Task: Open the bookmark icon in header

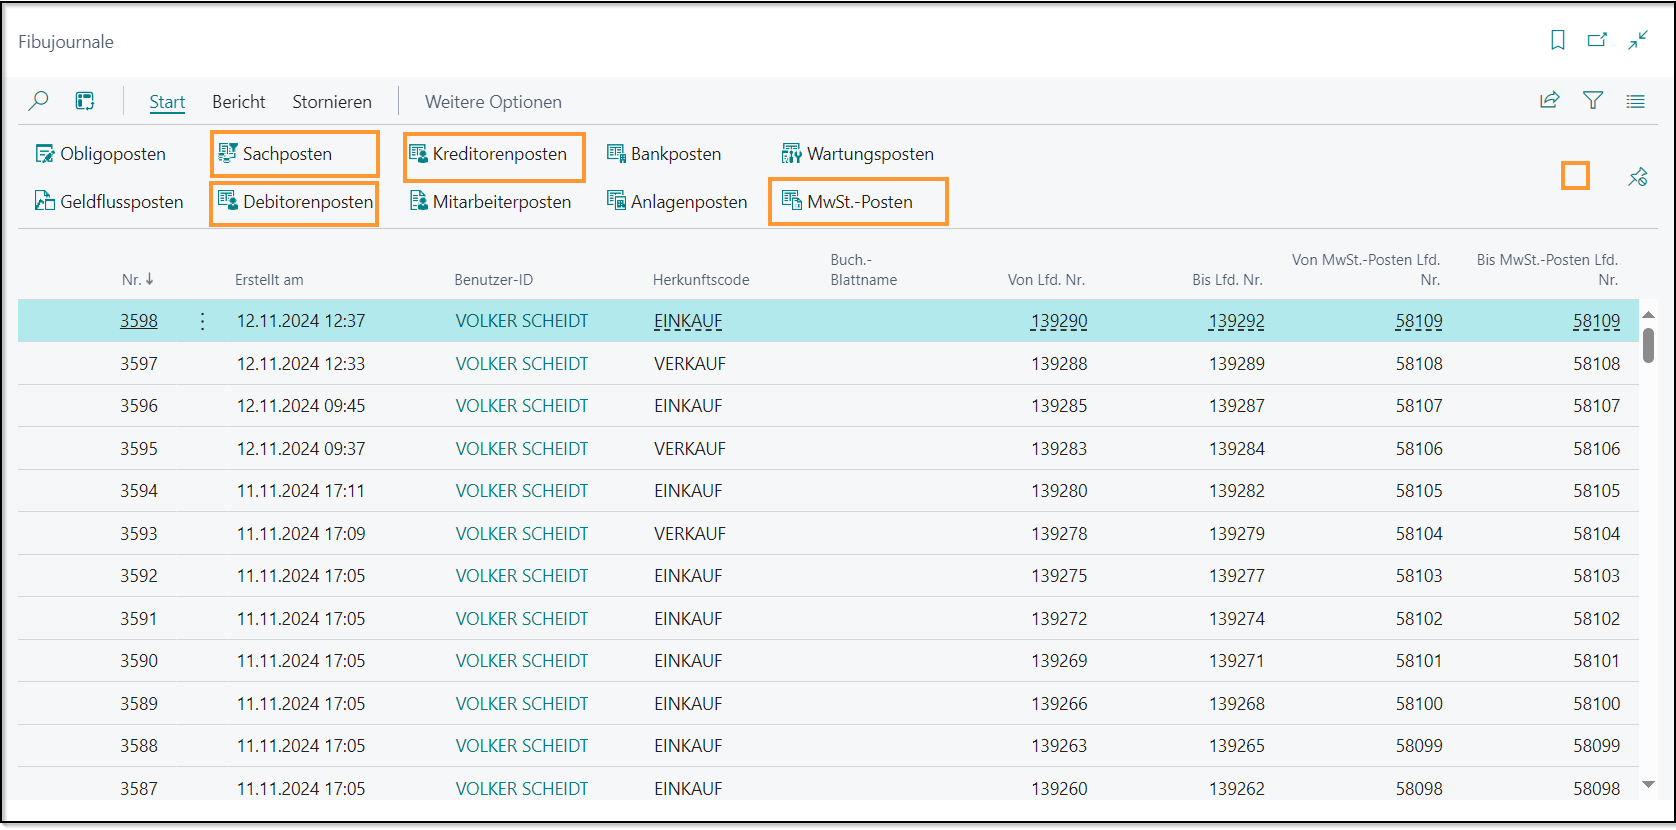Action: [x=1557, y=40]
